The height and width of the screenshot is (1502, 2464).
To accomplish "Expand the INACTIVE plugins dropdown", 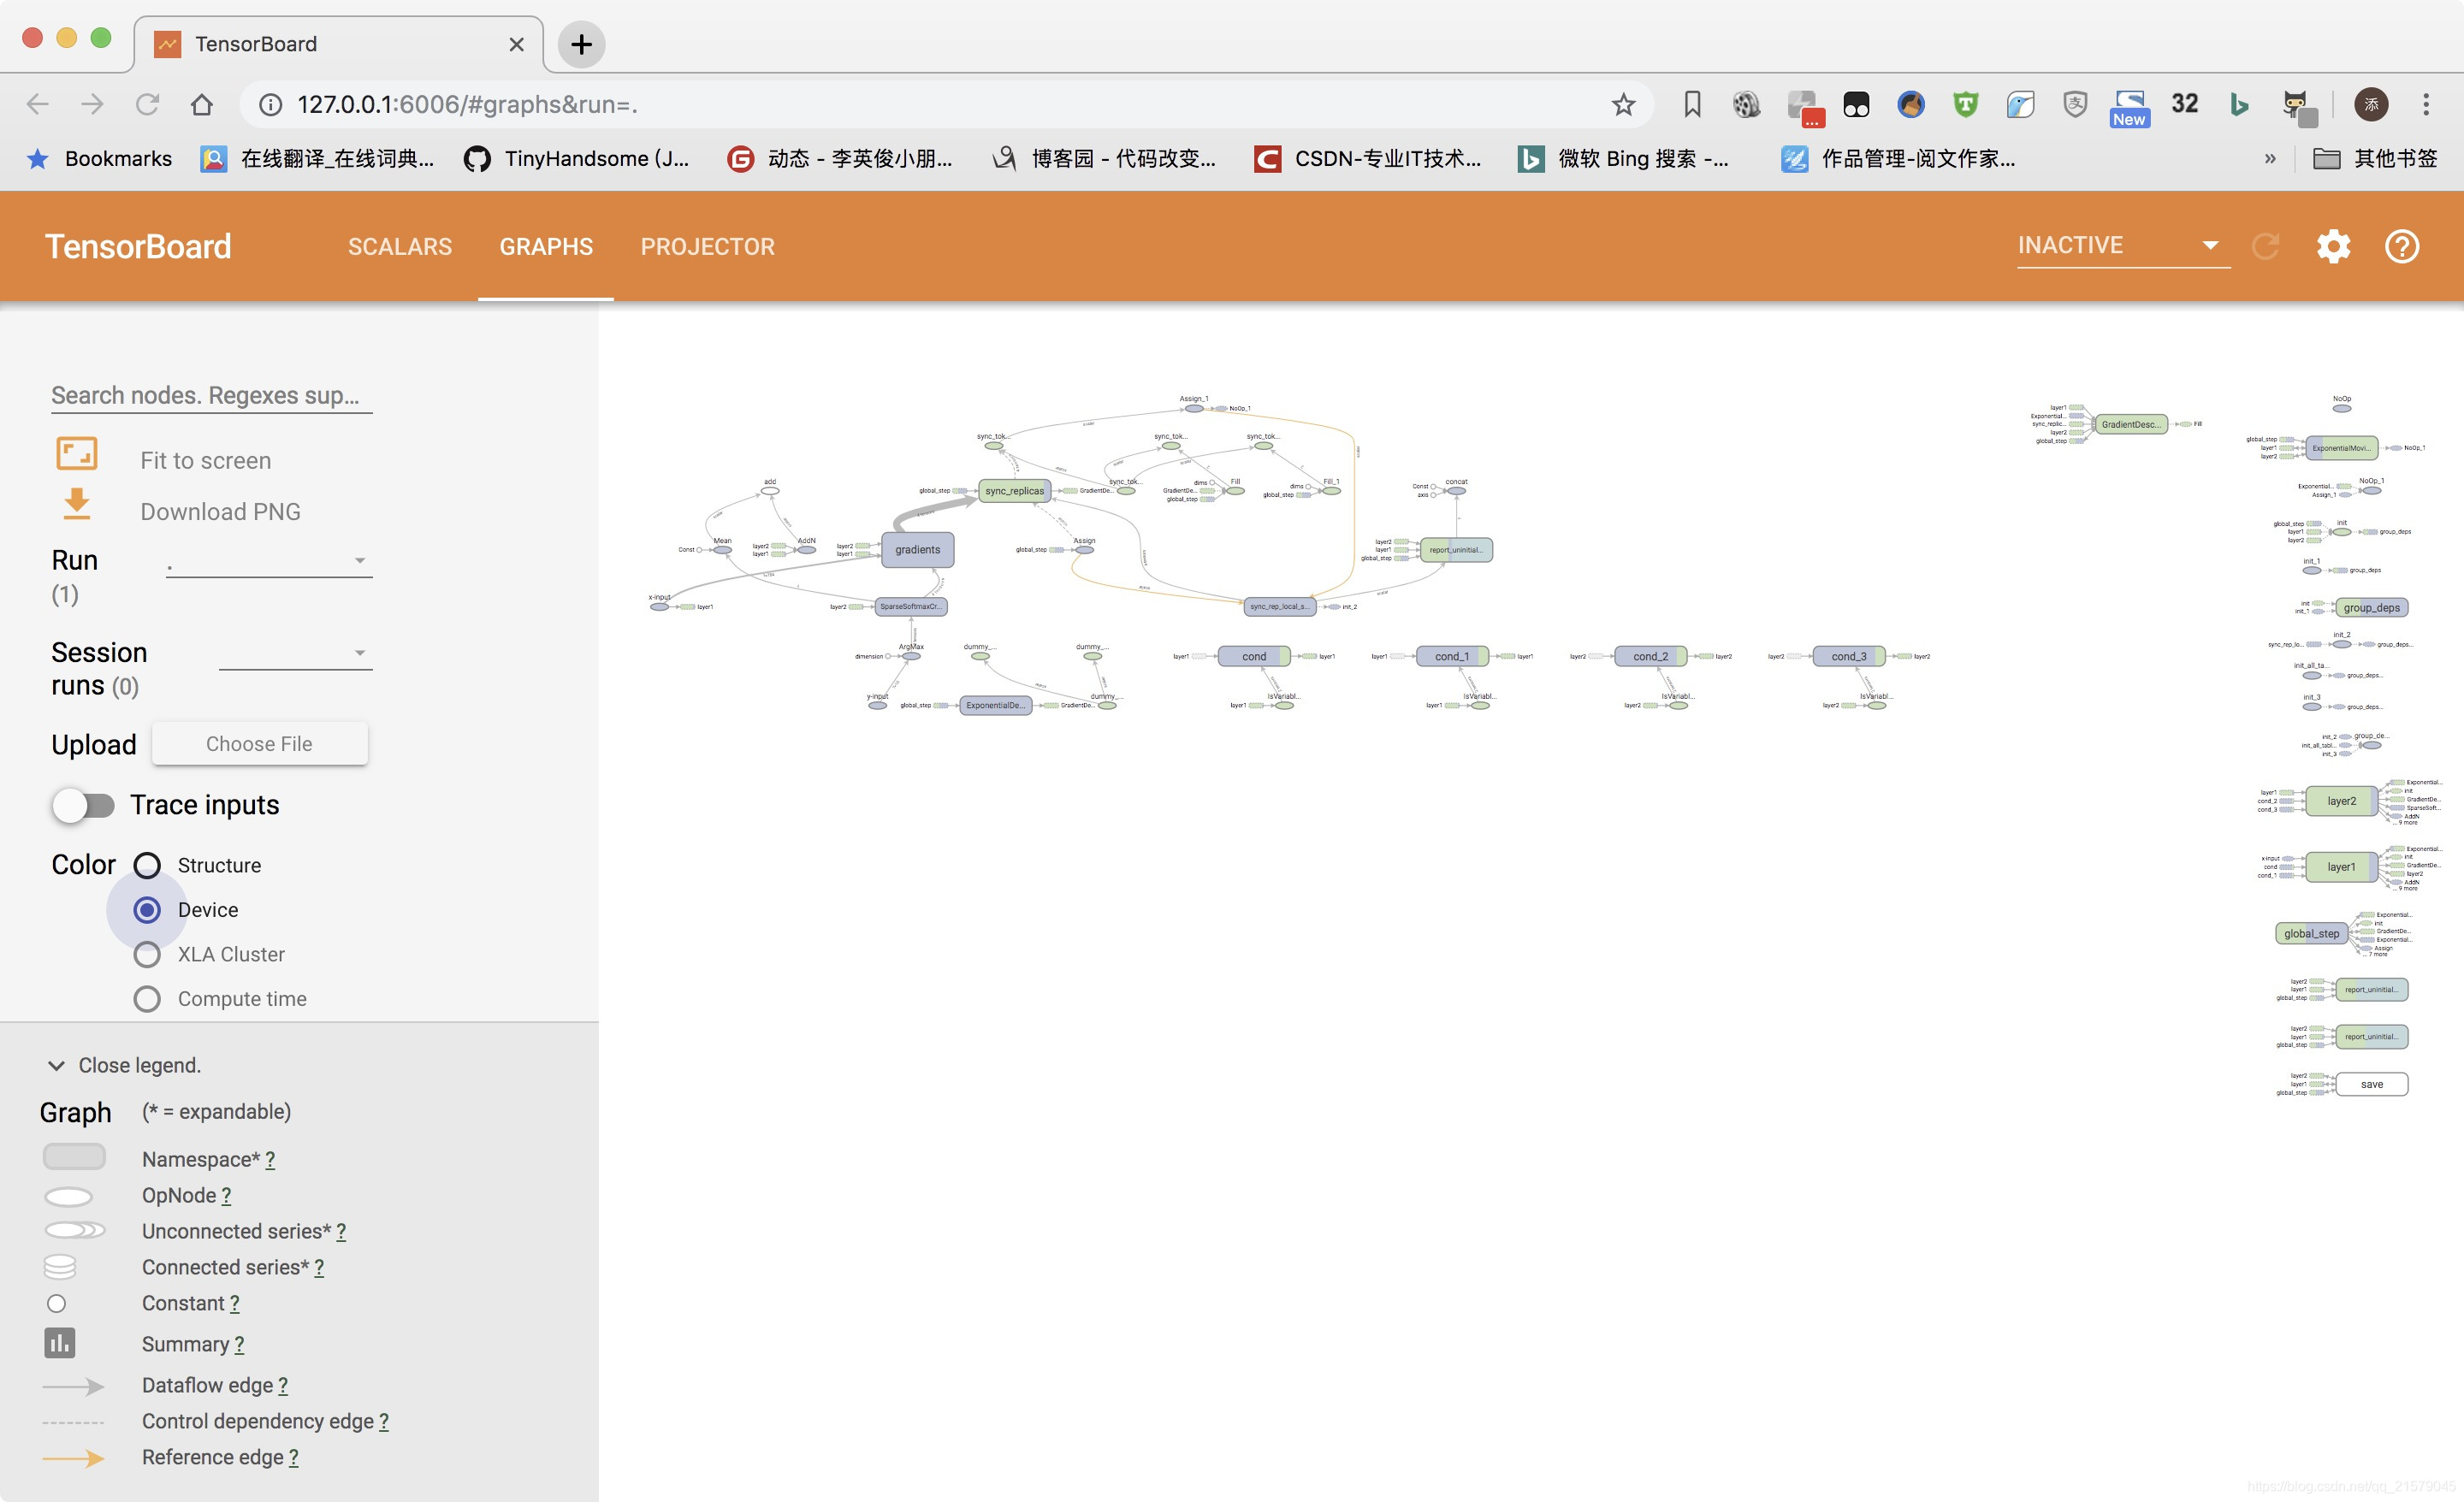I will coord(2122,246).
